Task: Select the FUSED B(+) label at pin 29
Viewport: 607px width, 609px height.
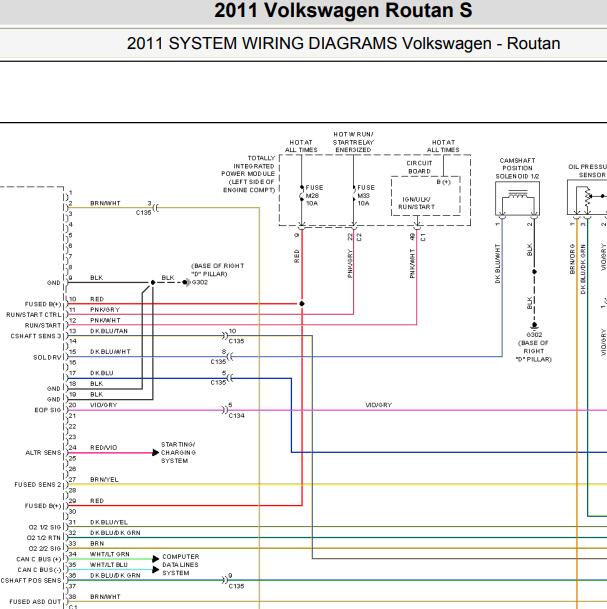Action: 43,506
